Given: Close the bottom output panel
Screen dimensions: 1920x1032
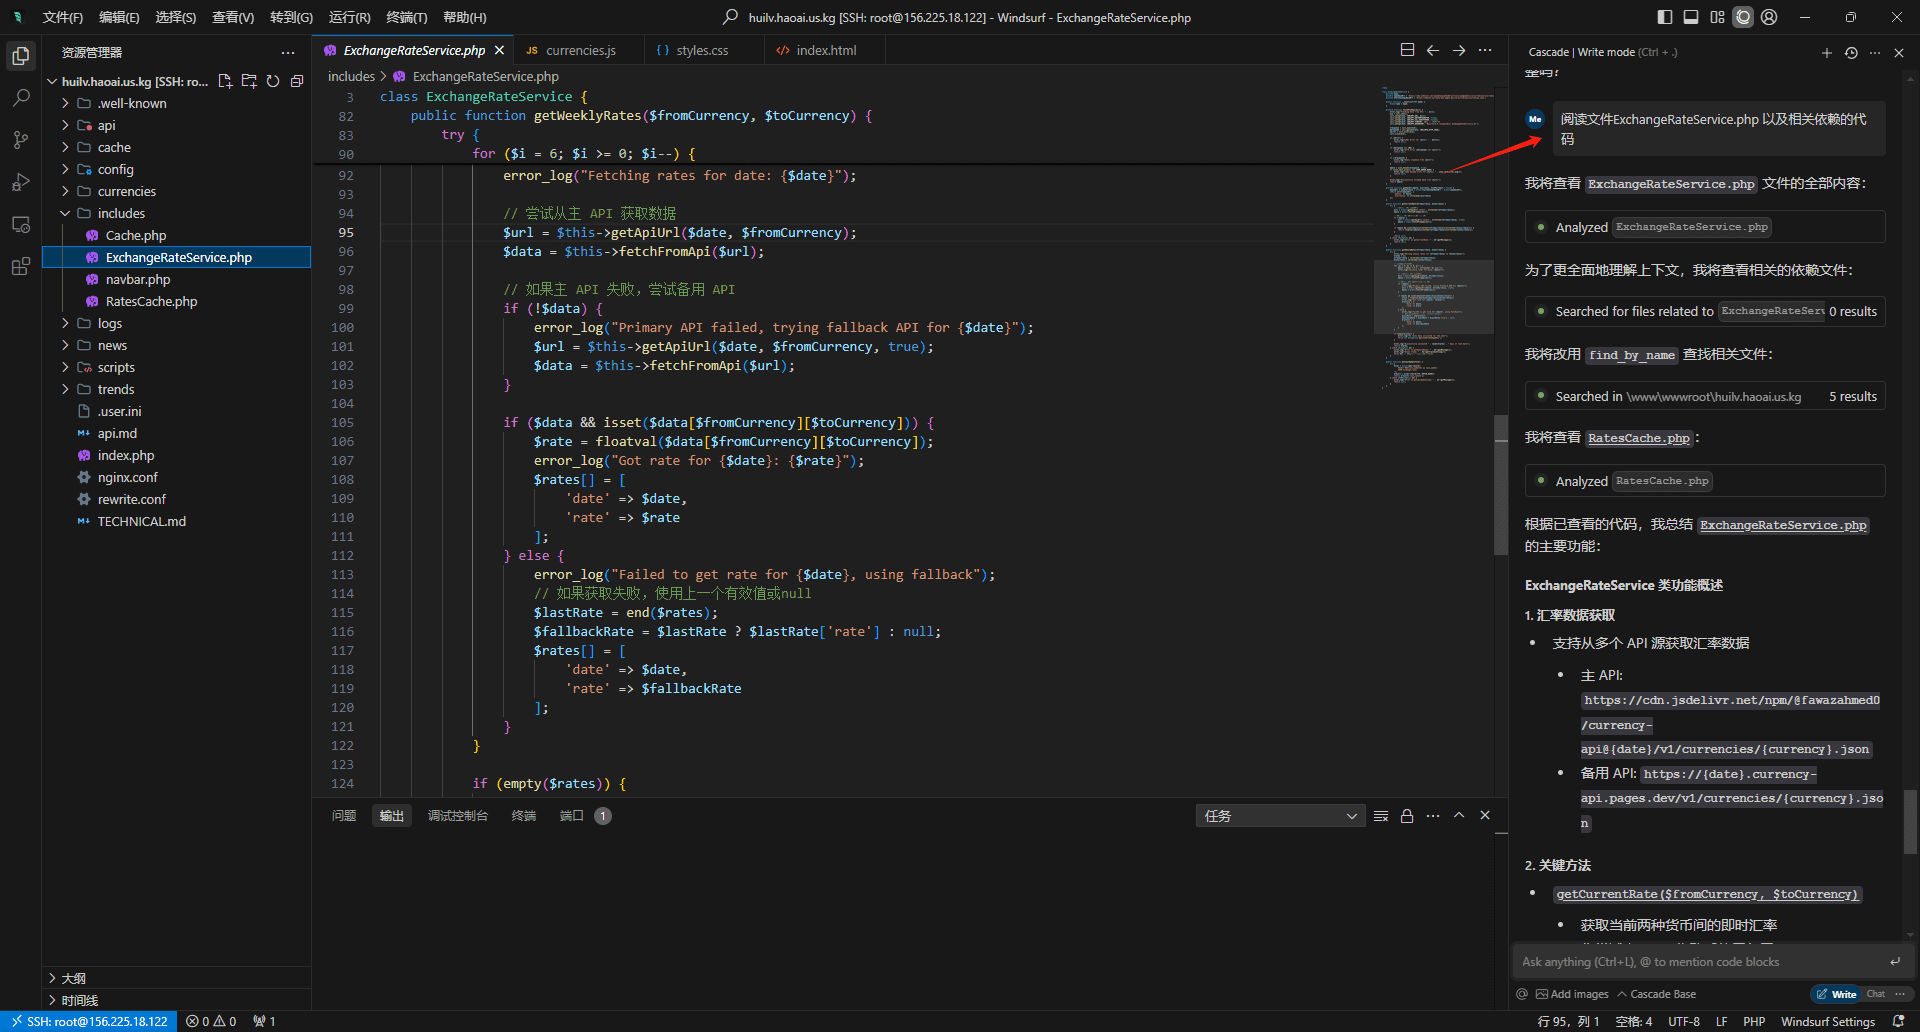Looking at the screenshot, I should (x=1485, y=816).
